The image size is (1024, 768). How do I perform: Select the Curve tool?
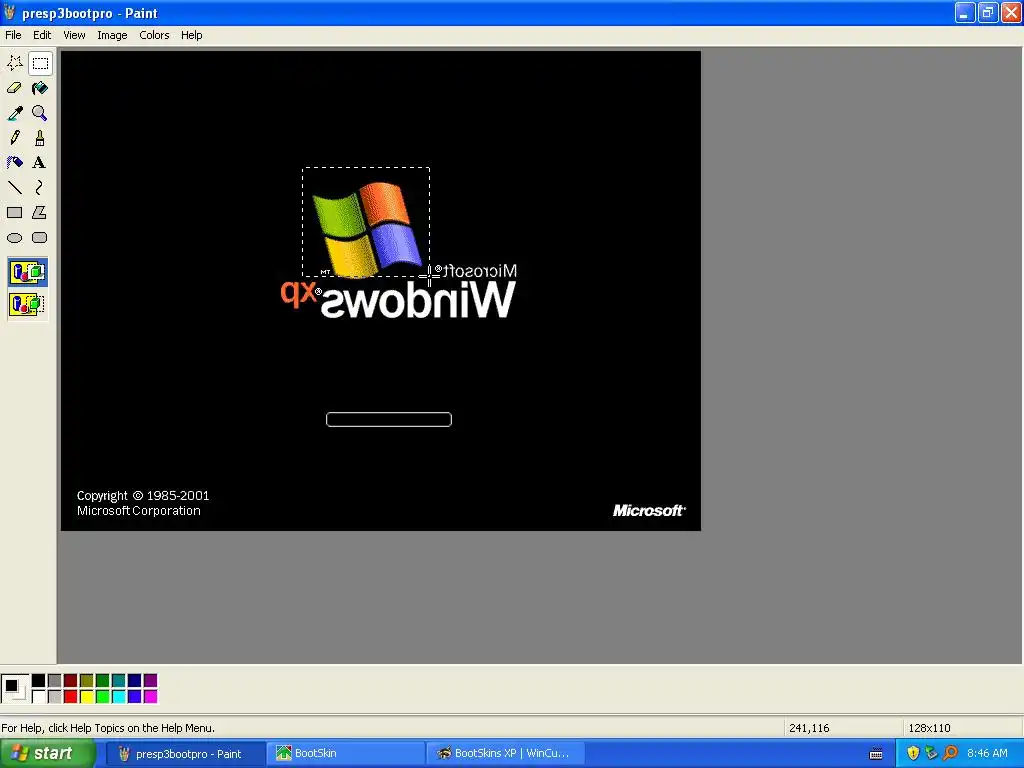tap(40, 187)
